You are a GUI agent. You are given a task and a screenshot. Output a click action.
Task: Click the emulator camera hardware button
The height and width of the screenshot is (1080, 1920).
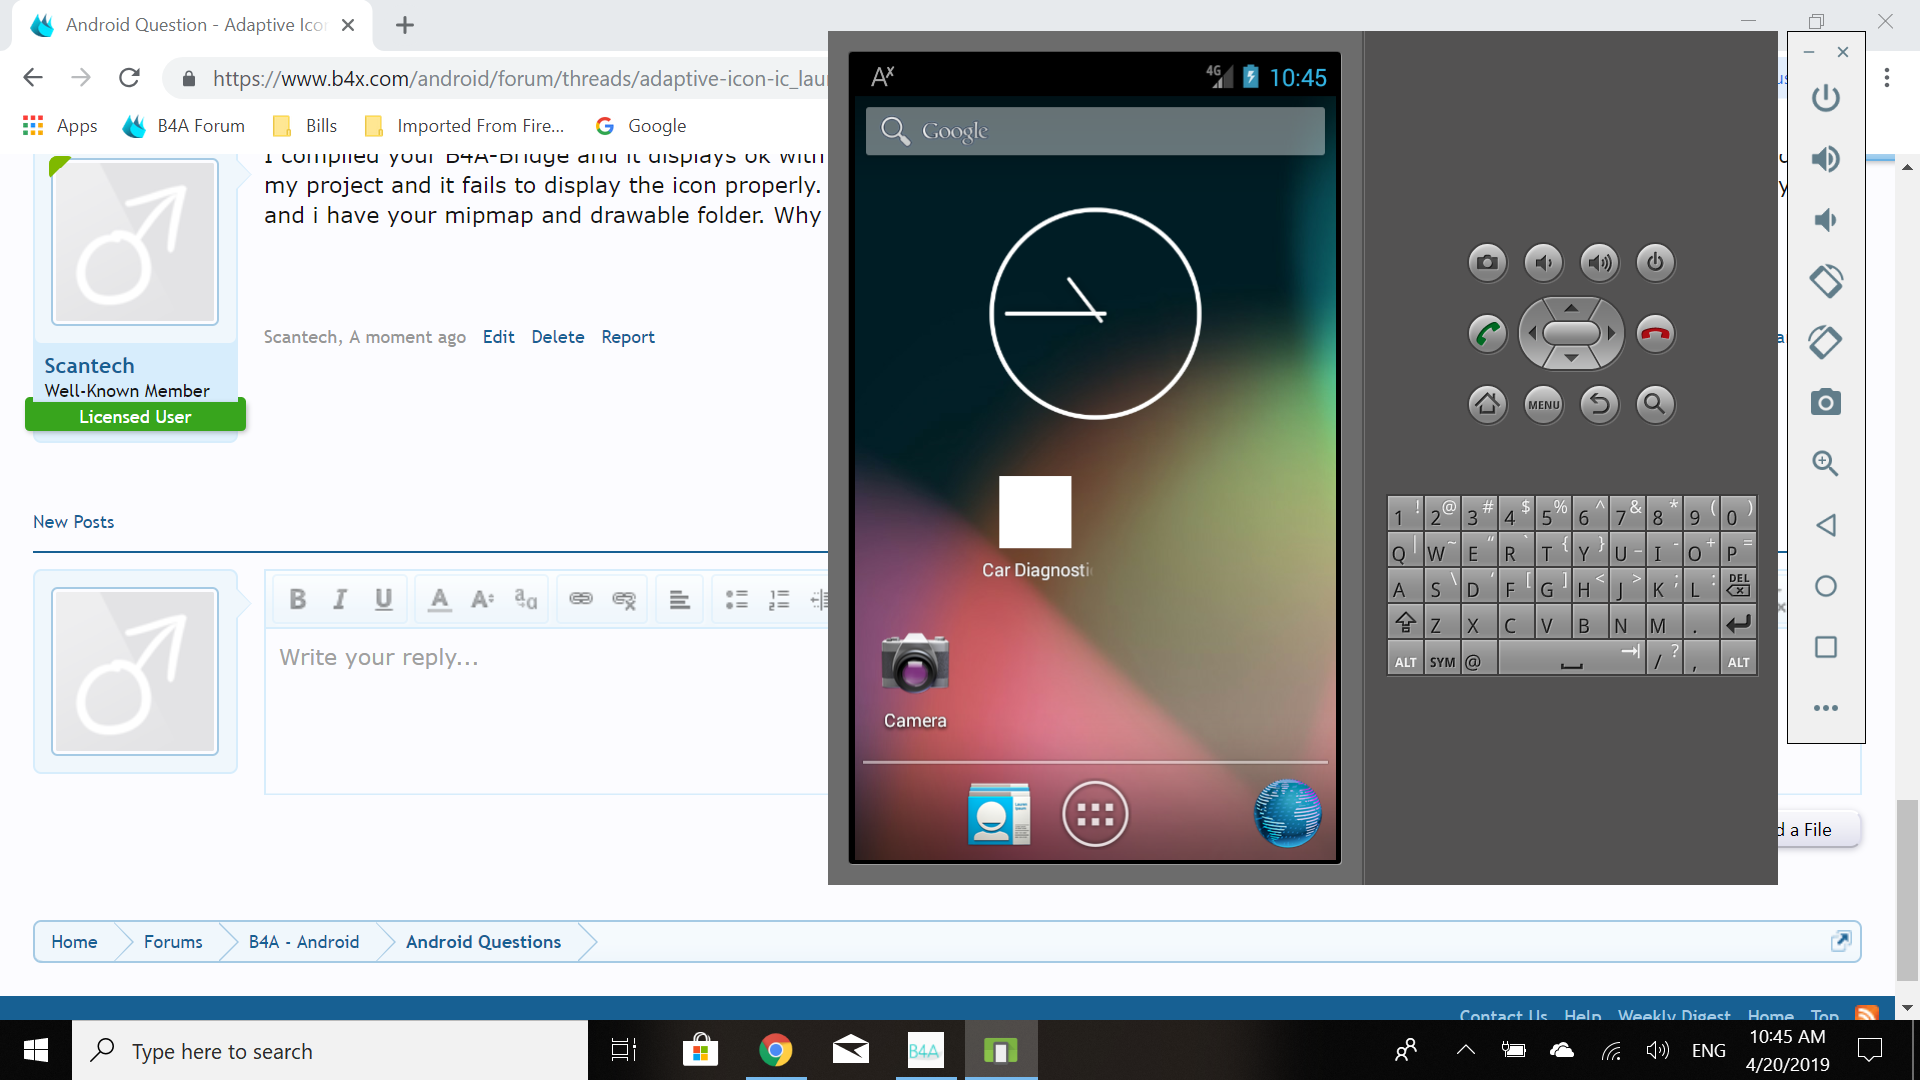[x=1487, y=263]
